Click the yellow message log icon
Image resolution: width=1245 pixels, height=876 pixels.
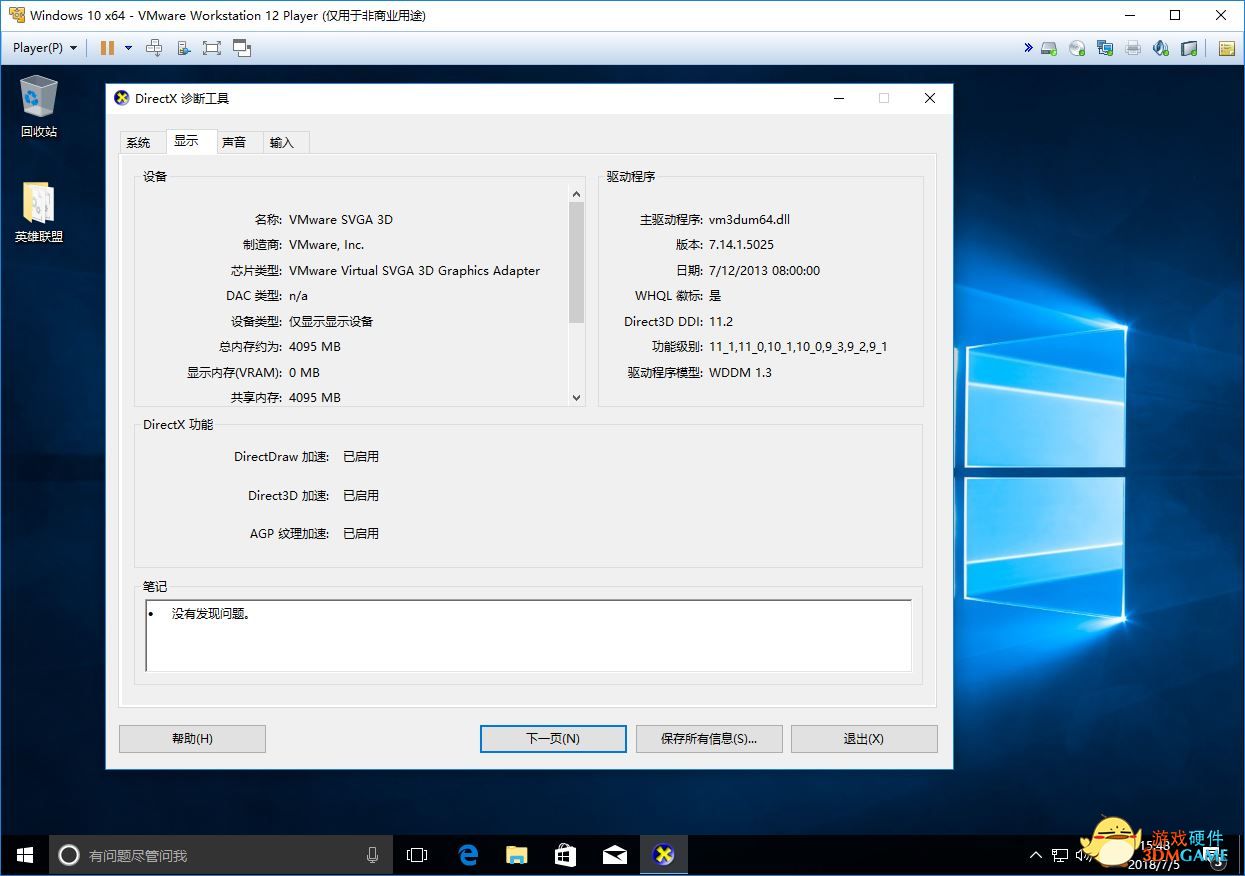1226,47
